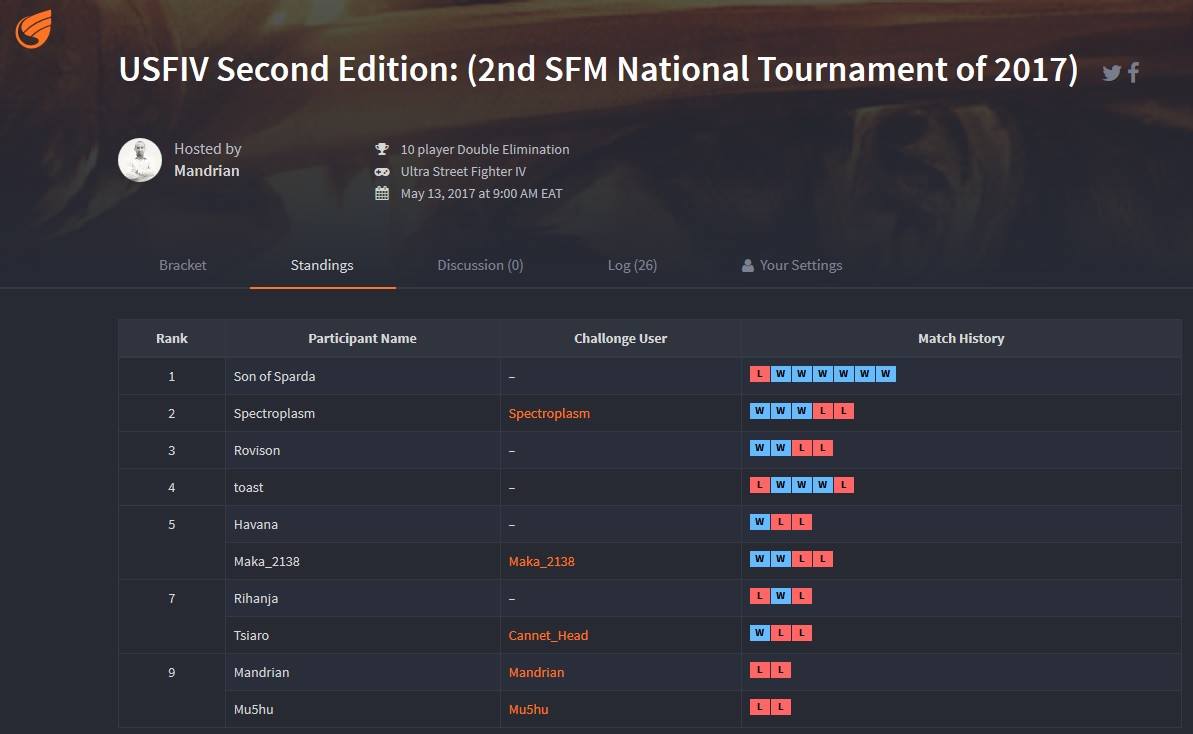Open the Bracket tab

[183, 265]
